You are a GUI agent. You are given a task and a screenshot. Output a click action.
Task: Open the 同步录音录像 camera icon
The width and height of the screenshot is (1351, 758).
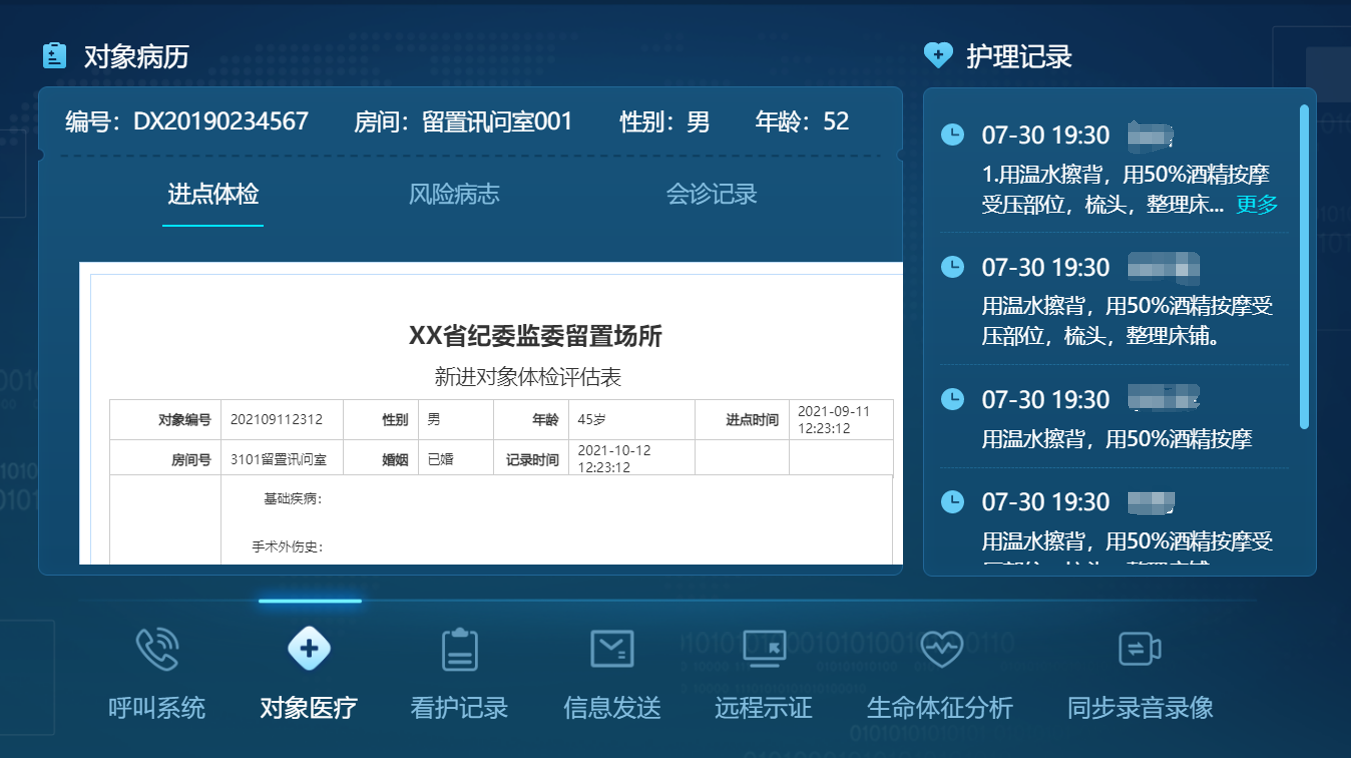(1138, 648)
